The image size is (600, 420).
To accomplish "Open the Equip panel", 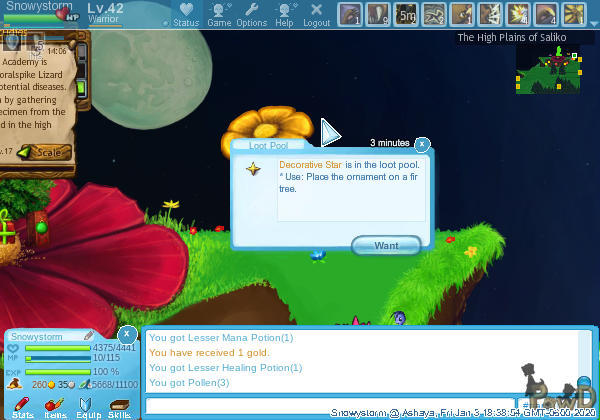I will 87,406.
